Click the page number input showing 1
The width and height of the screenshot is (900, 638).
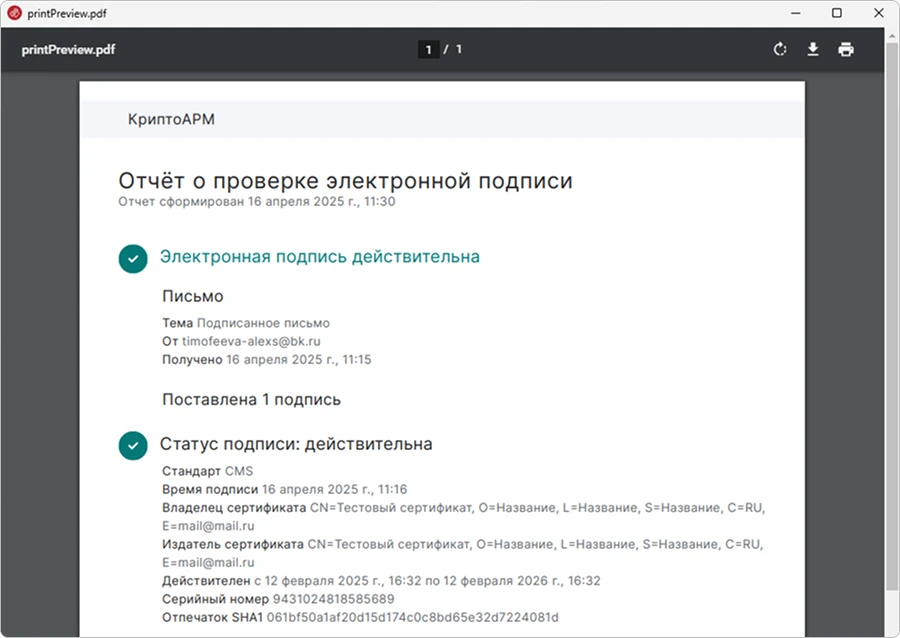coord(428,48)
